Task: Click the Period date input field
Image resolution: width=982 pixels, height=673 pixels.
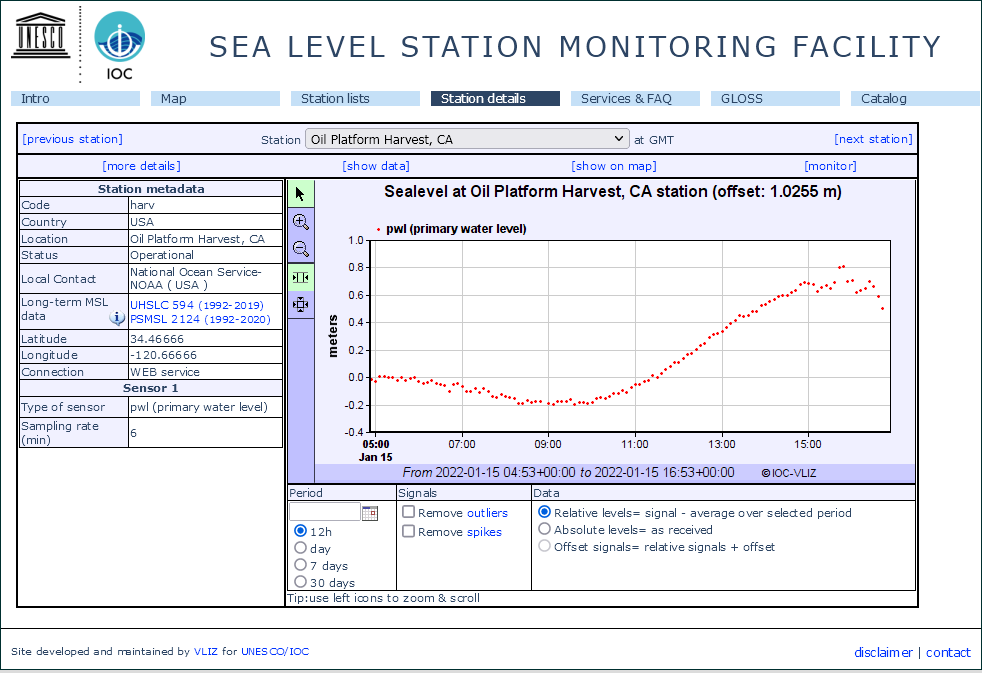Action: (x=325, y=512)
